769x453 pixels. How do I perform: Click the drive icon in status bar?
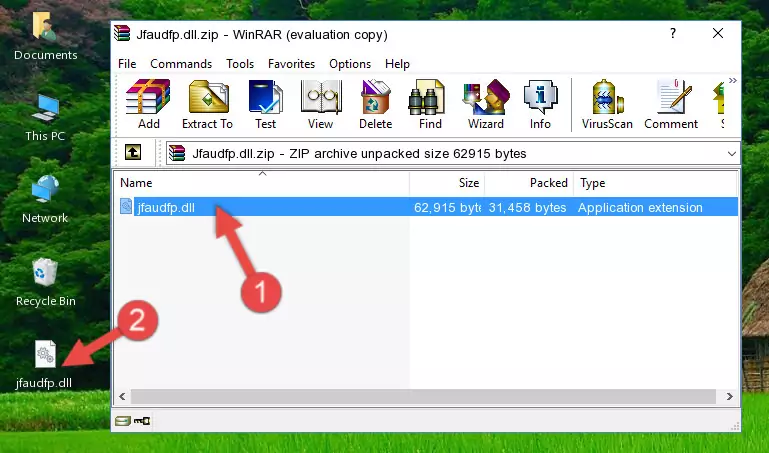123,421
